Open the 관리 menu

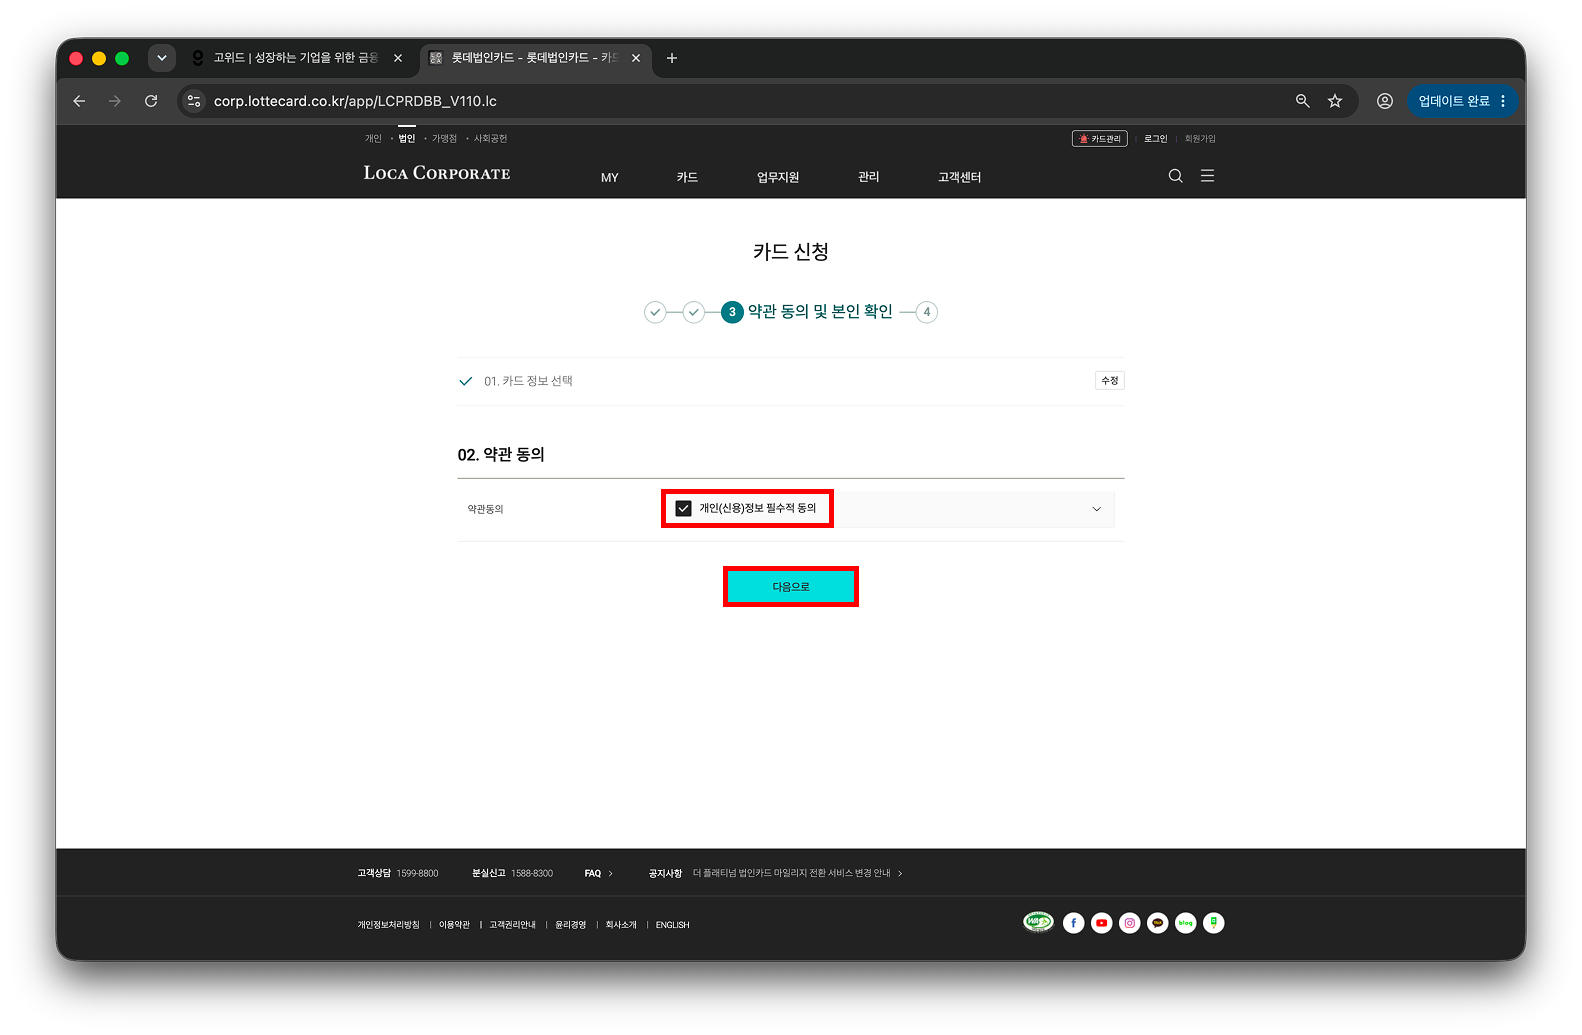[x=869, y=177]
